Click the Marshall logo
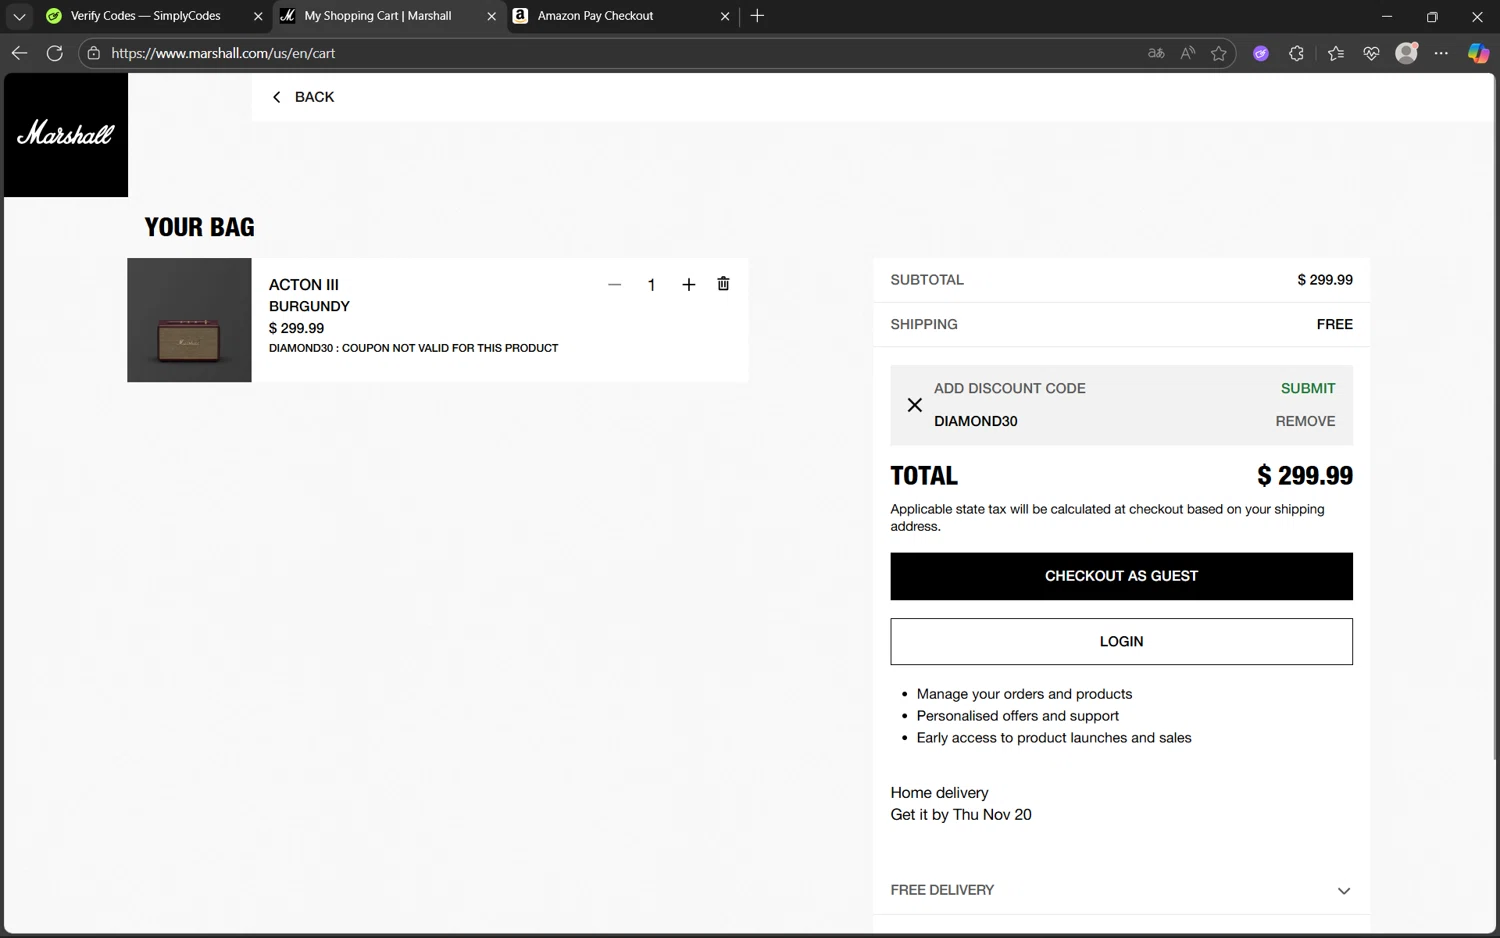The image size is (1500, 938). click(x=66, y=134)
